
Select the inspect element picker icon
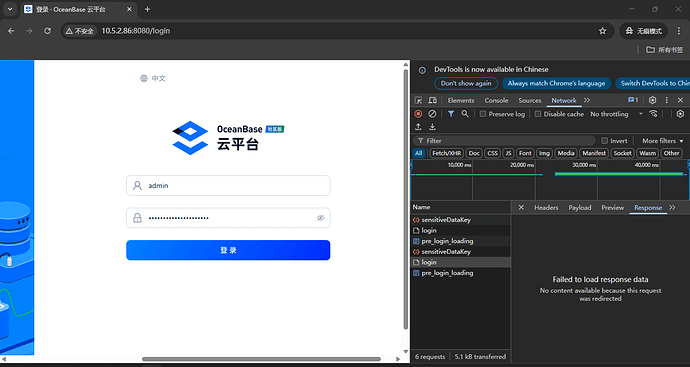(x=418, y=100)
